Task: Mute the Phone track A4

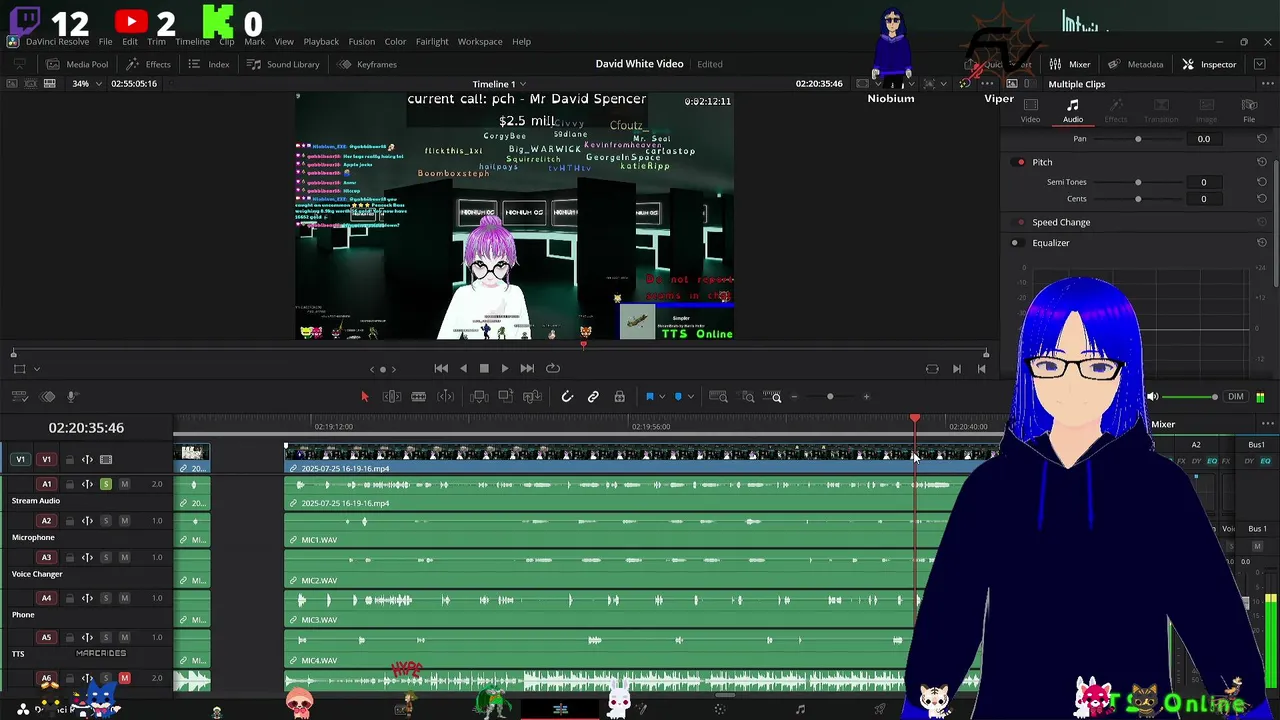Action: [124, 598]
